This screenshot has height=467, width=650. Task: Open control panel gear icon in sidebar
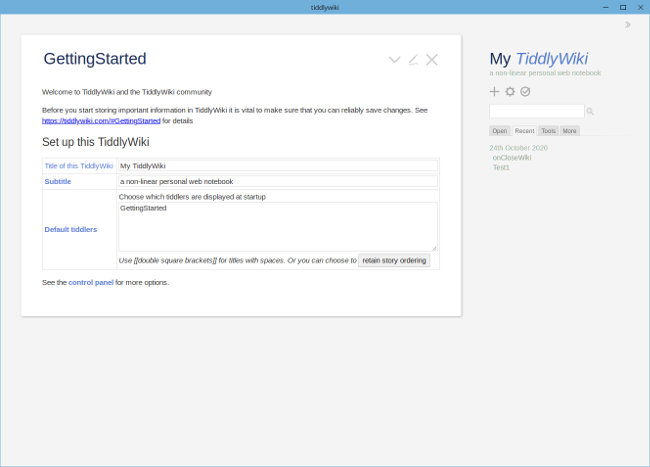[510, 92]
